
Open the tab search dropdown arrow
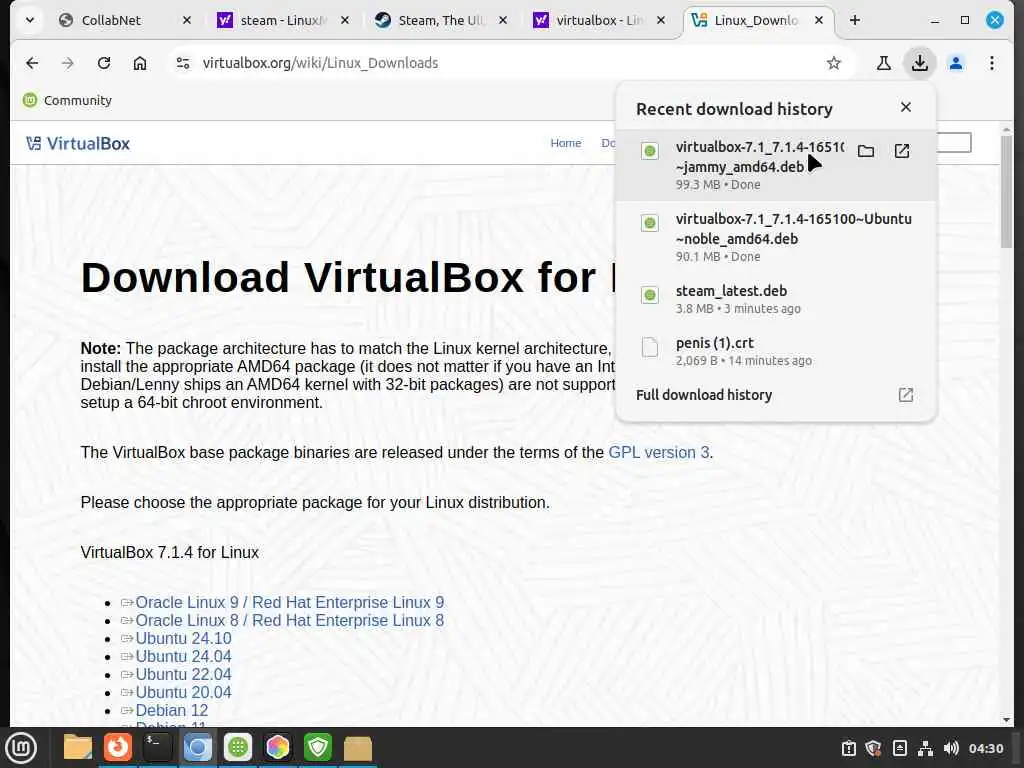coord(29,20)
